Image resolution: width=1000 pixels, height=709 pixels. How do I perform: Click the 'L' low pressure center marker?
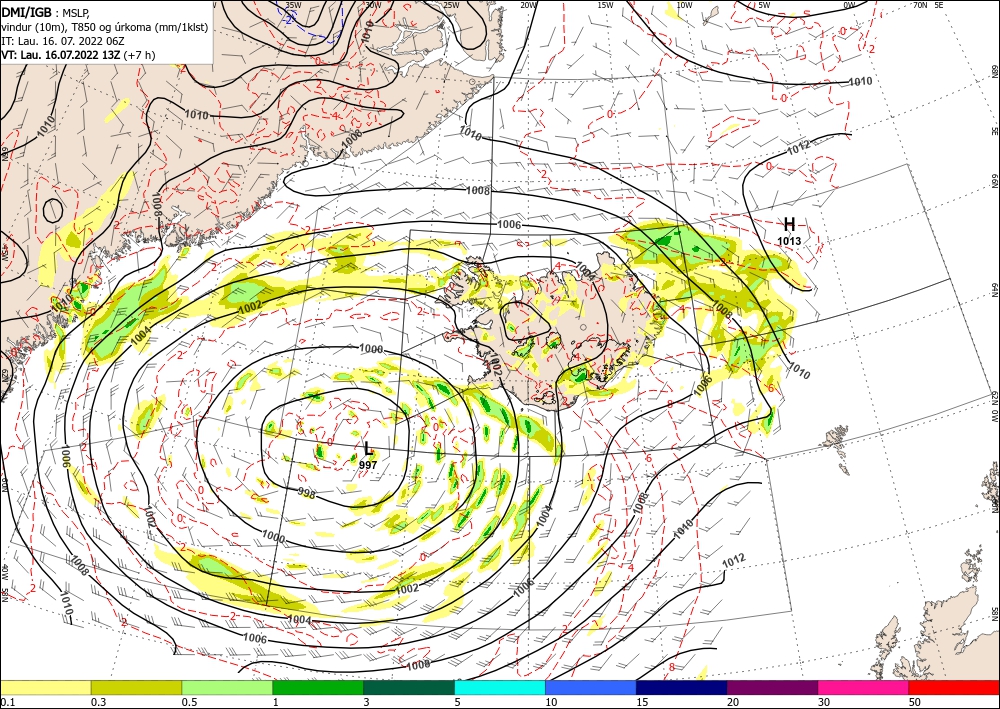pyautogui.click(x=369, y=448)
